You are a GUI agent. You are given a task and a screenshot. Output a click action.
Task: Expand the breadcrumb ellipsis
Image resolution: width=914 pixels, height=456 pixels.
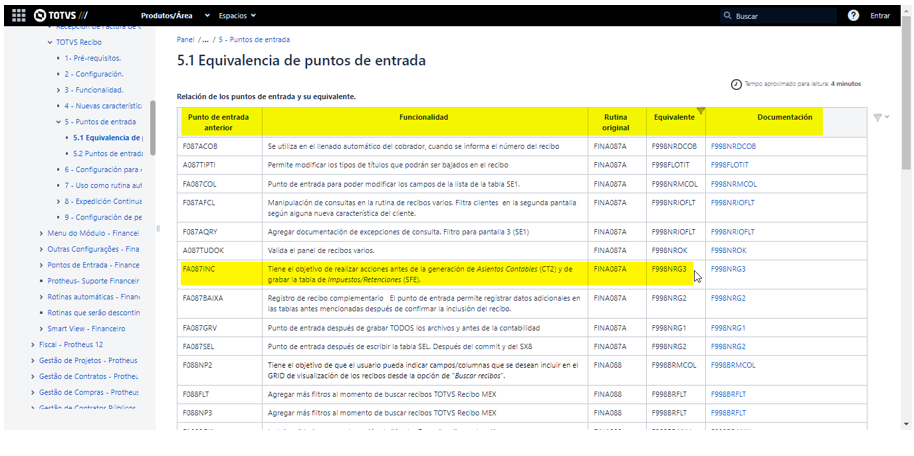(205, 40)
